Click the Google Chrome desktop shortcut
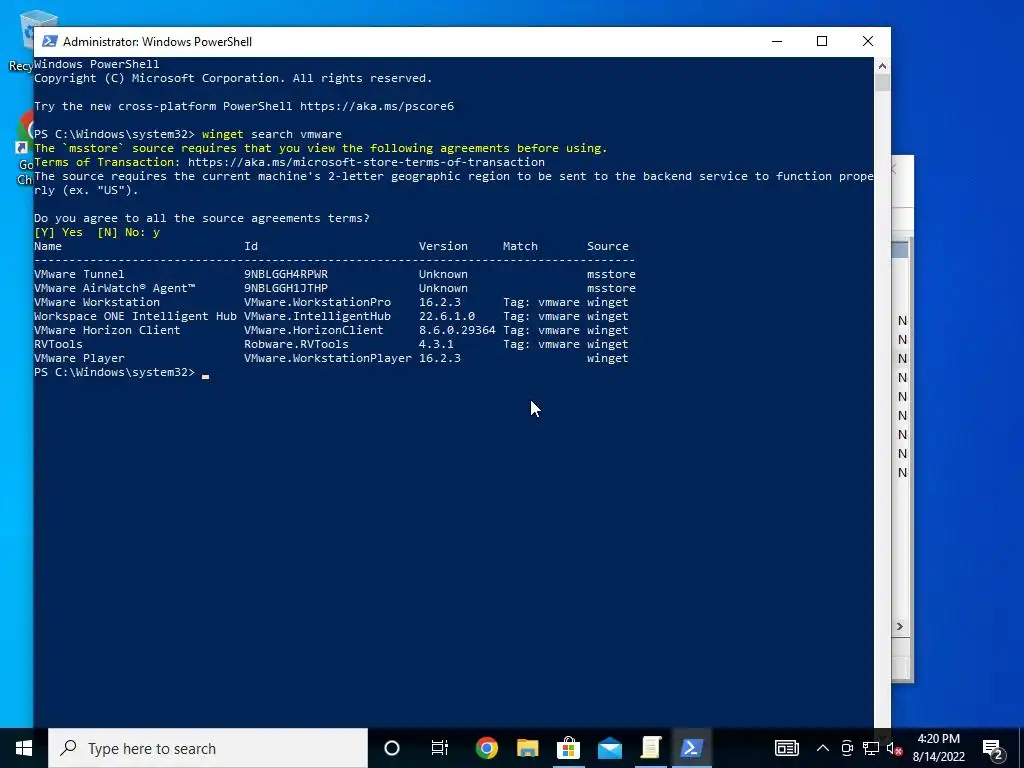This screenshot has height=768, width=1024. click(24, 148)
